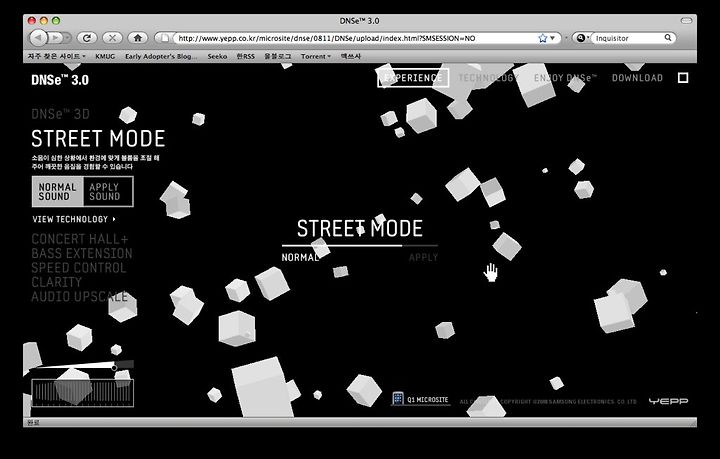Viewport: 720px width, 459px height.
Task: Open the dropdown arrow next to bookmark star
Action: tap(552, 38)
